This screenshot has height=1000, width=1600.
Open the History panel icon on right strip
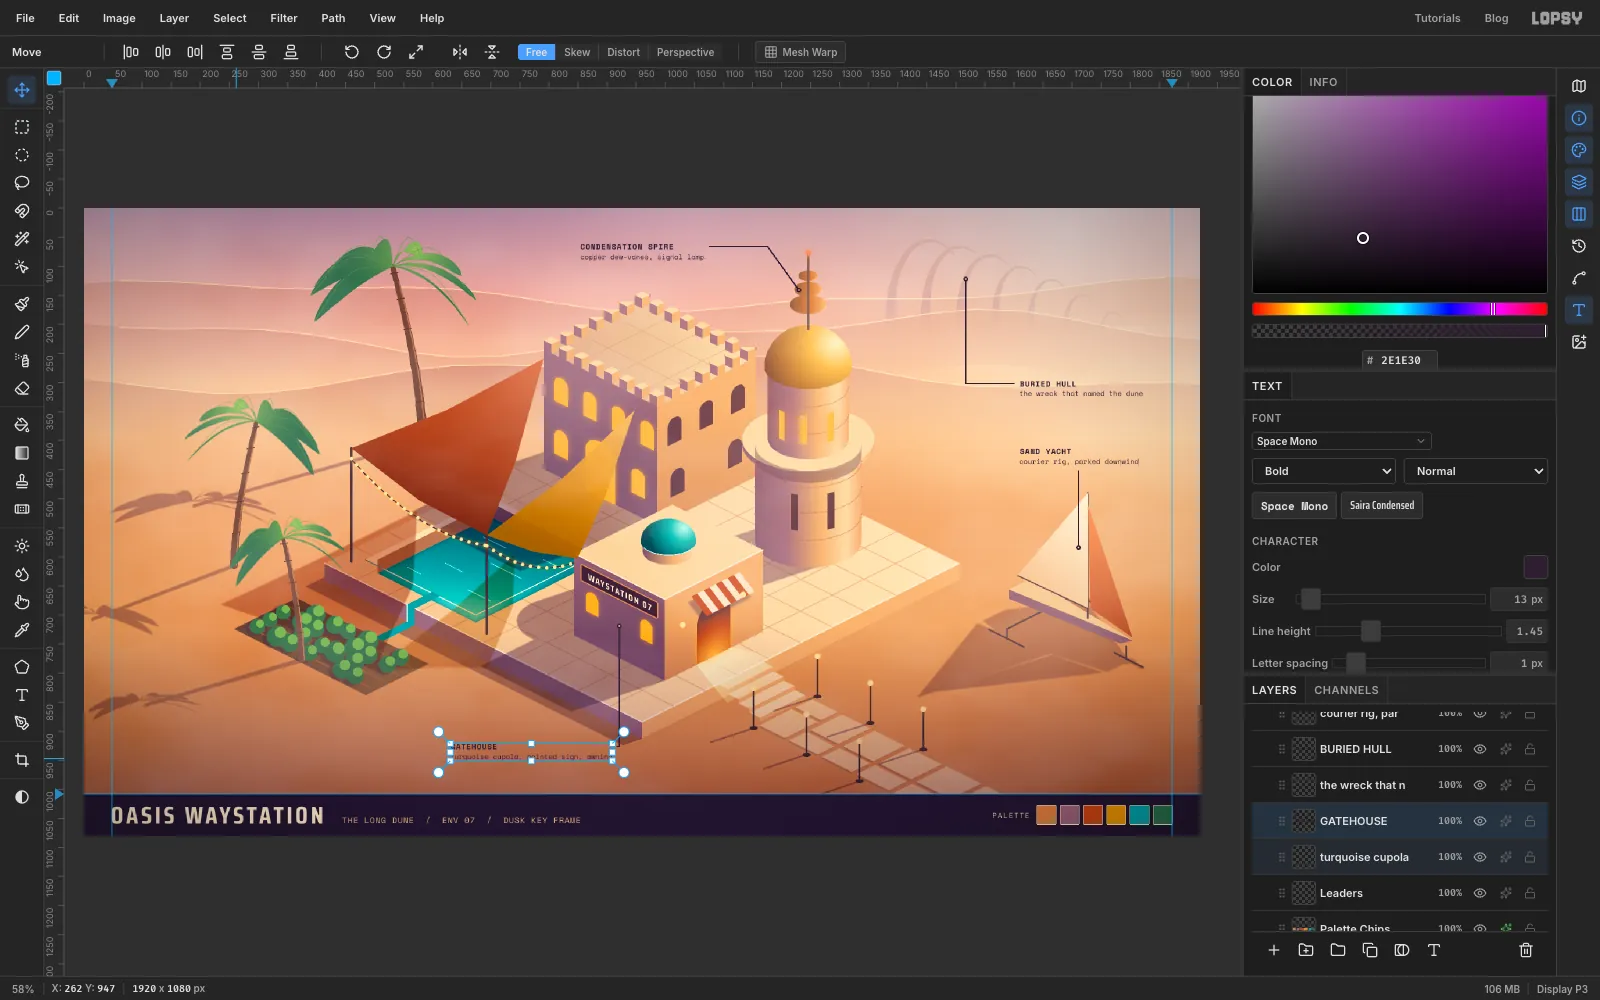[x=1579, y=246]
